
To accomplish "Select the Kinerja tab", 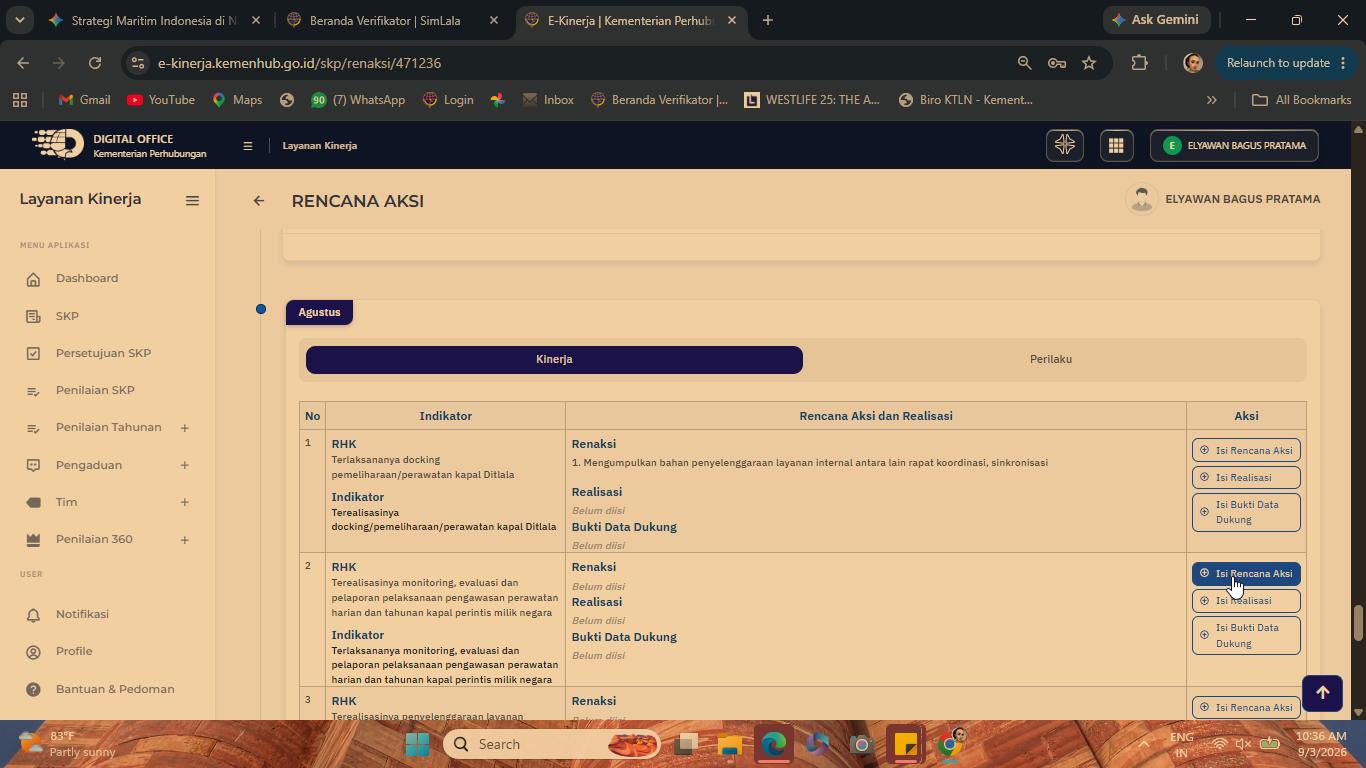I will 554,360.
